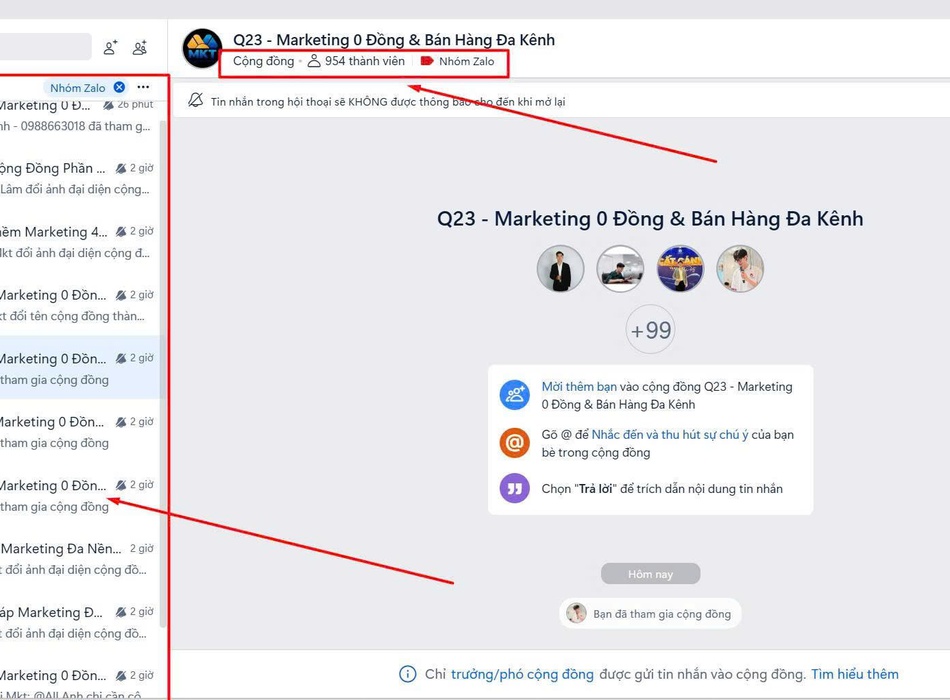Click the trưởng/phó cộng đồng link
Screen dimensions: 950x700
click(x=522, y=674)
